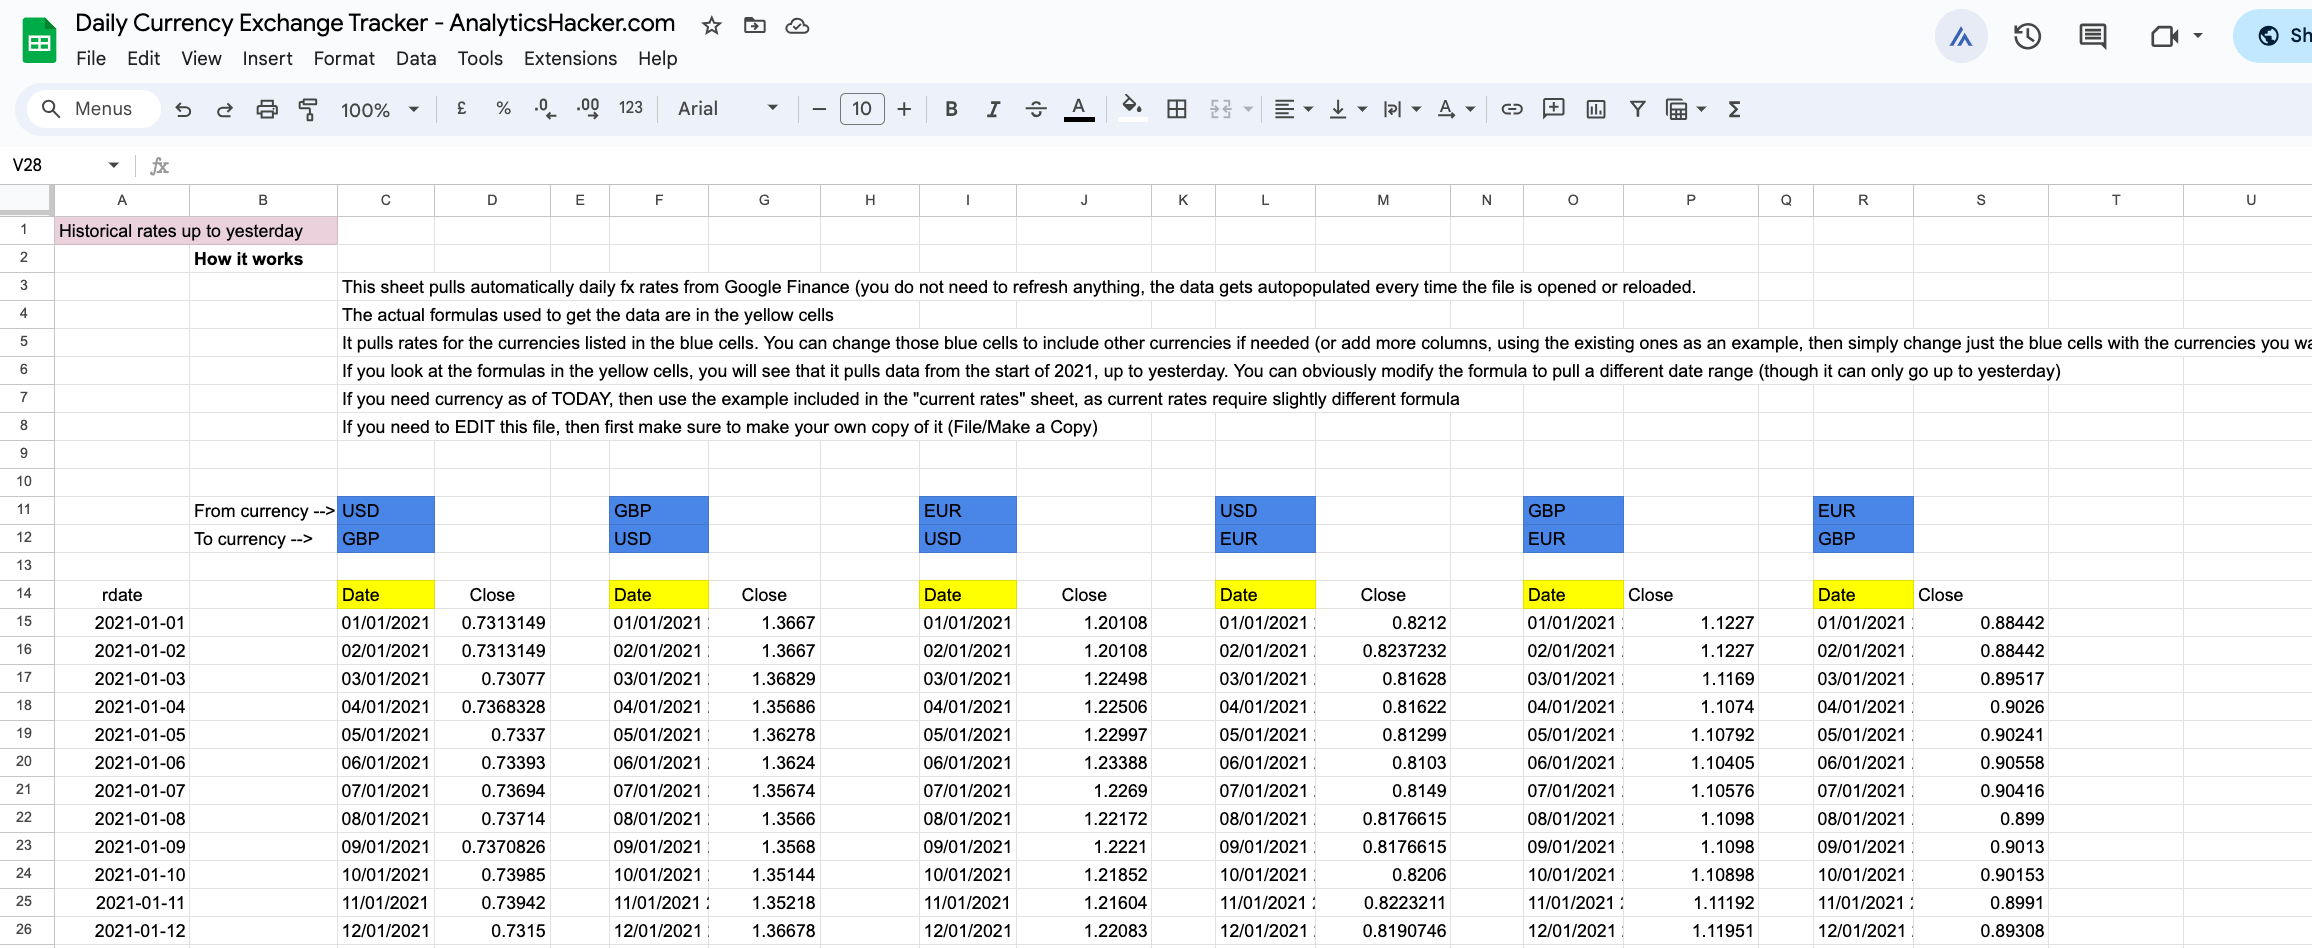2312x948 pixels.
Task: Expand the horizontal align dropdown
Action: coord(1293,110)
